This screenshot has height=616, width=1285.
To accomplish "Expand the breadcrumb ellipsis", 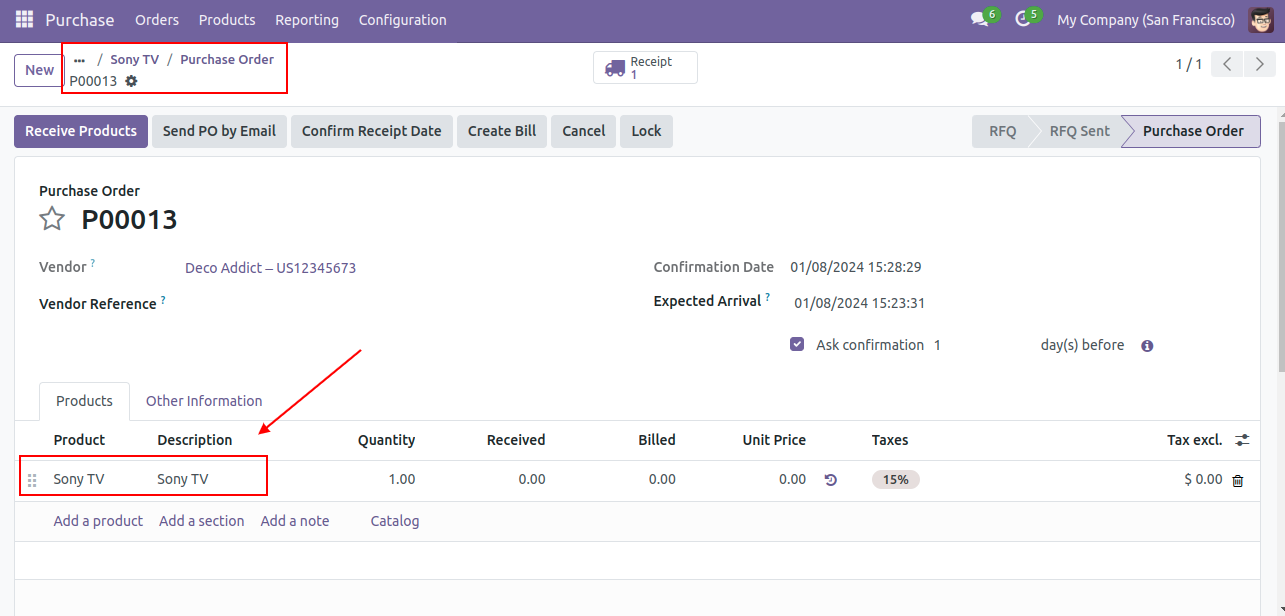I will point(80,60).
